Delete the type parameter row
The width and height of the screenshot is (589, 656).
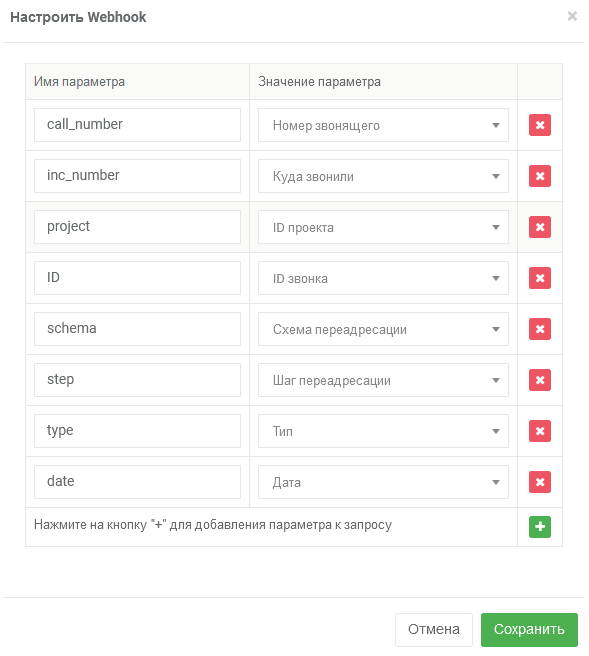(540, 431)
